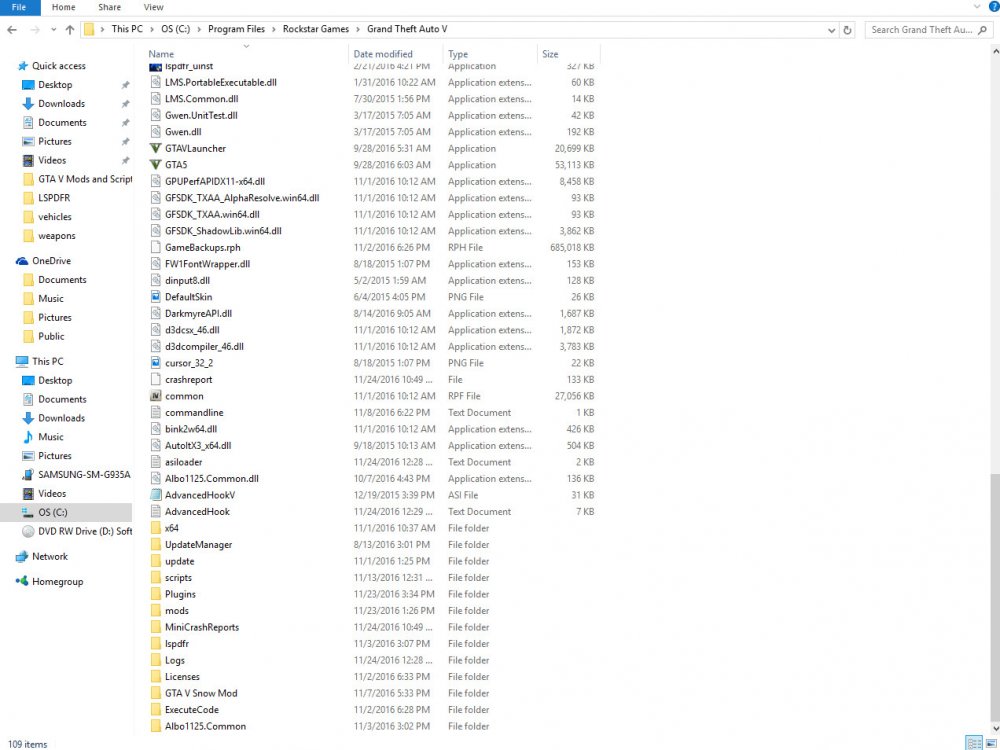Select vehicles in Quick access list
1000x750 pixels.
[x=55, y=217]
